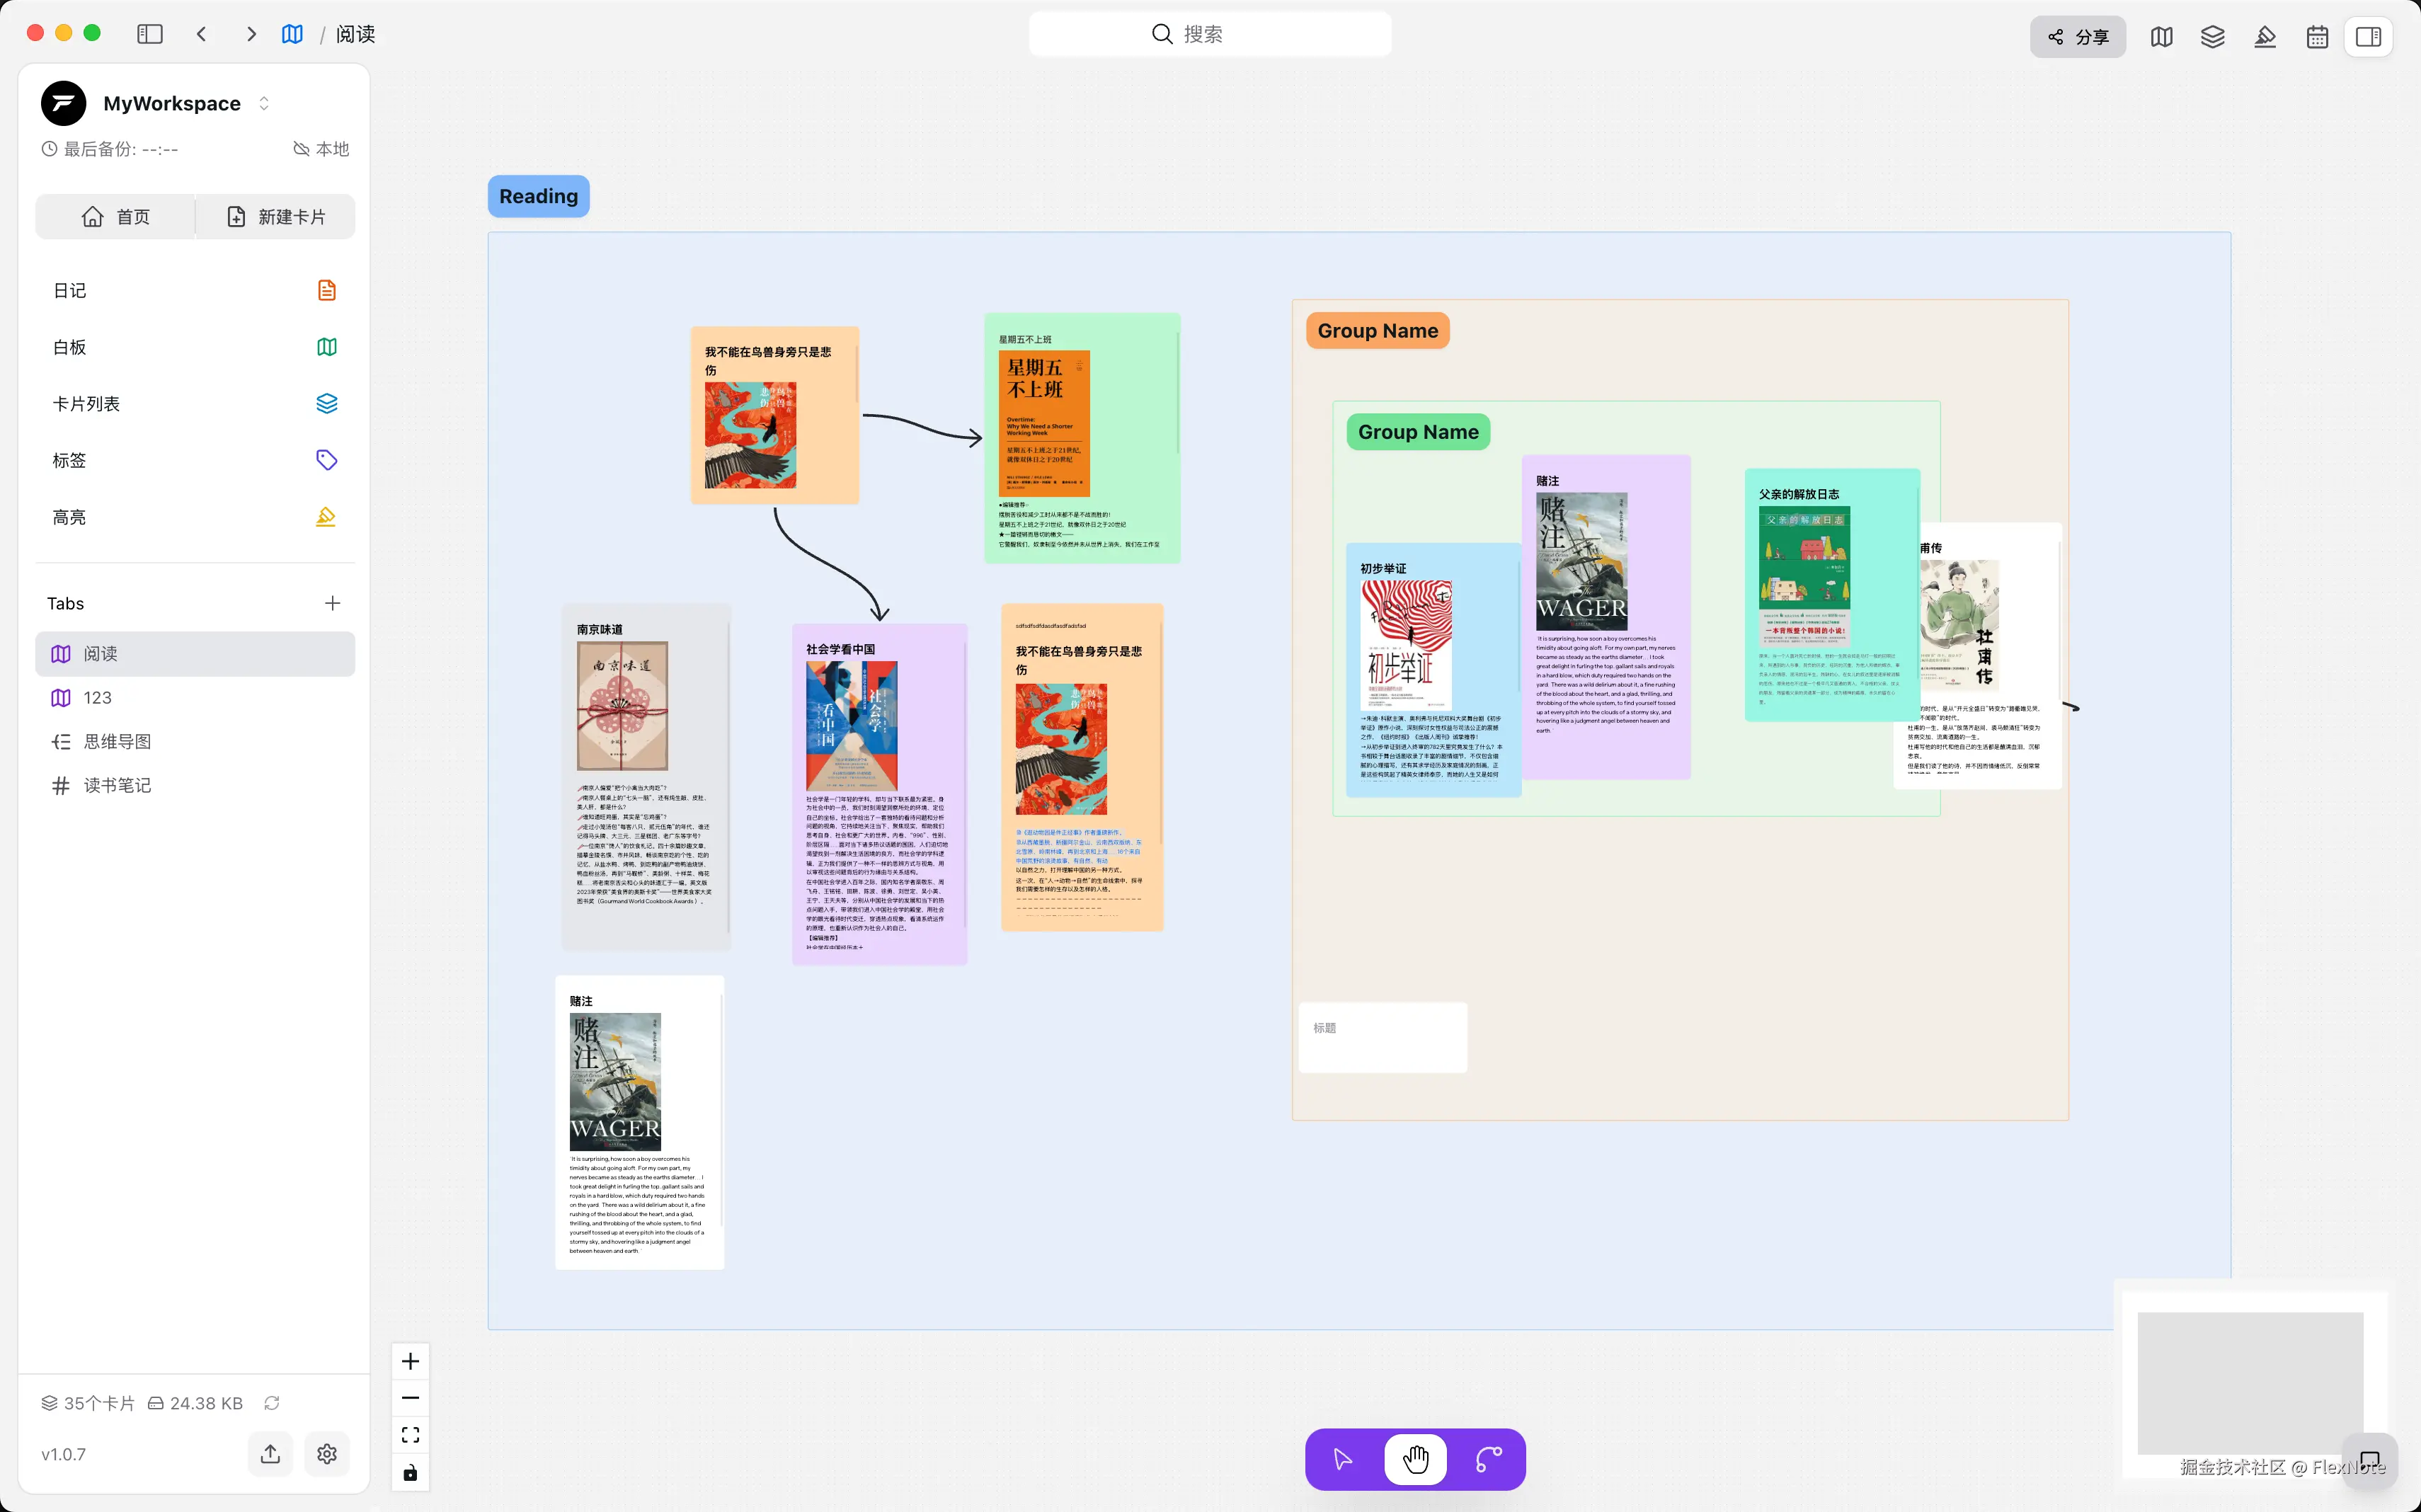Select the connector line tool
Image resolution: width=2421 pixels, height=1512 pixels.
[1488, 1459]
